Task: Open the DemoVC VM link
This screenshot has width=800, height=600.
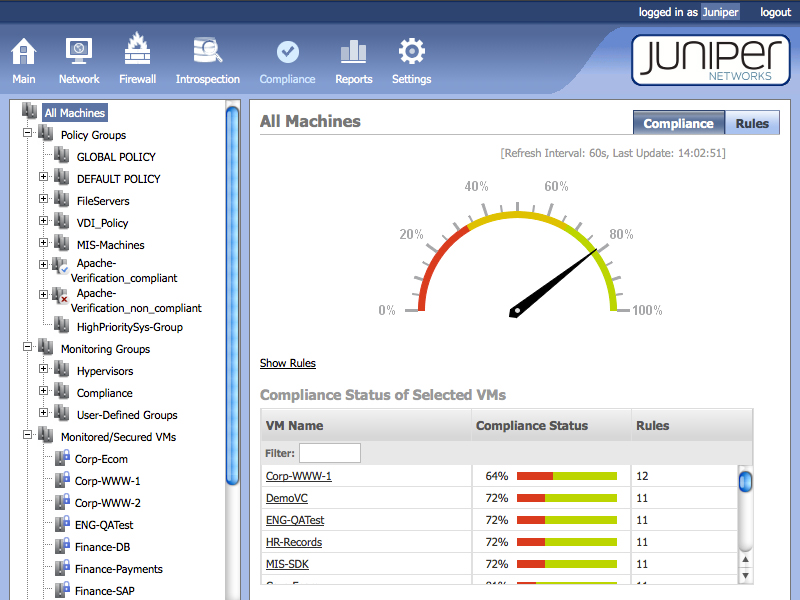Action: pos(287,498)
